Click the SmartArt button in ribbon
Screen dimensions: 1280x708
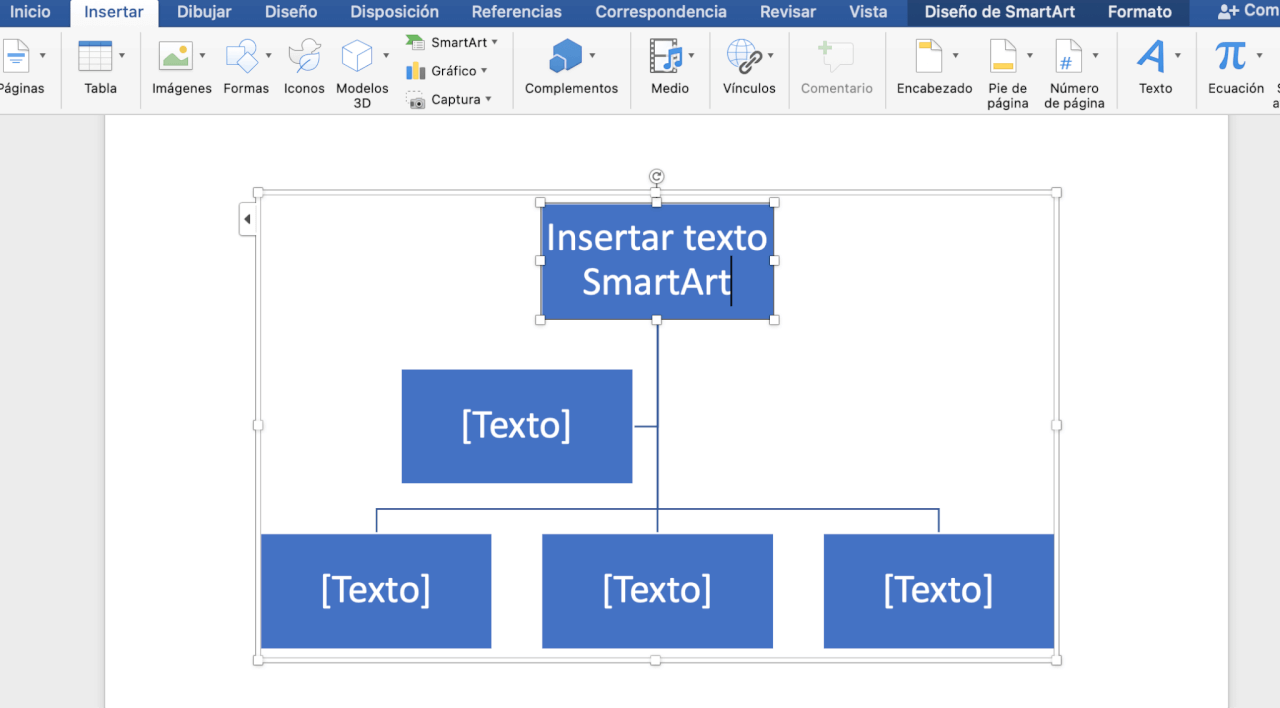pos(452,42)
